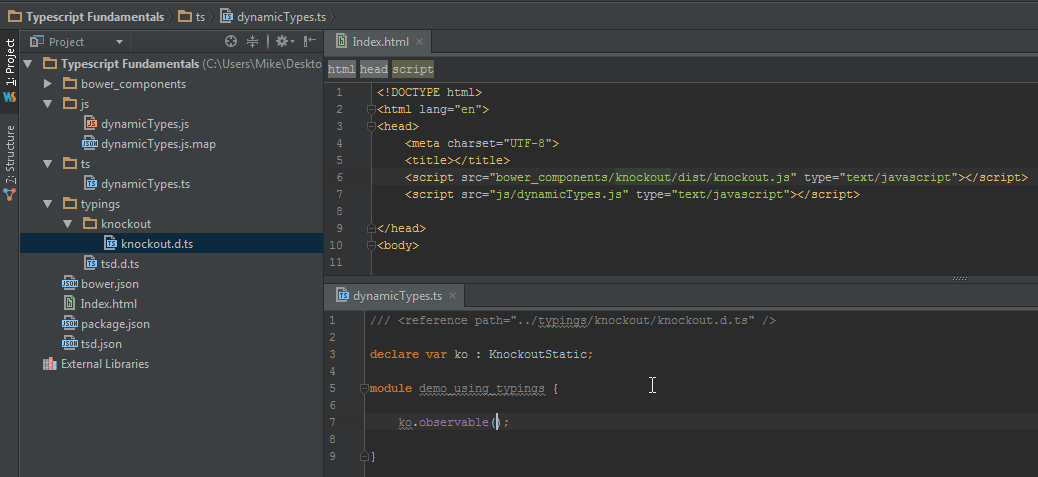Switch to the dynamicTypes.ts editor tab
Screen dimensions: 1038x477
(397, 296)
